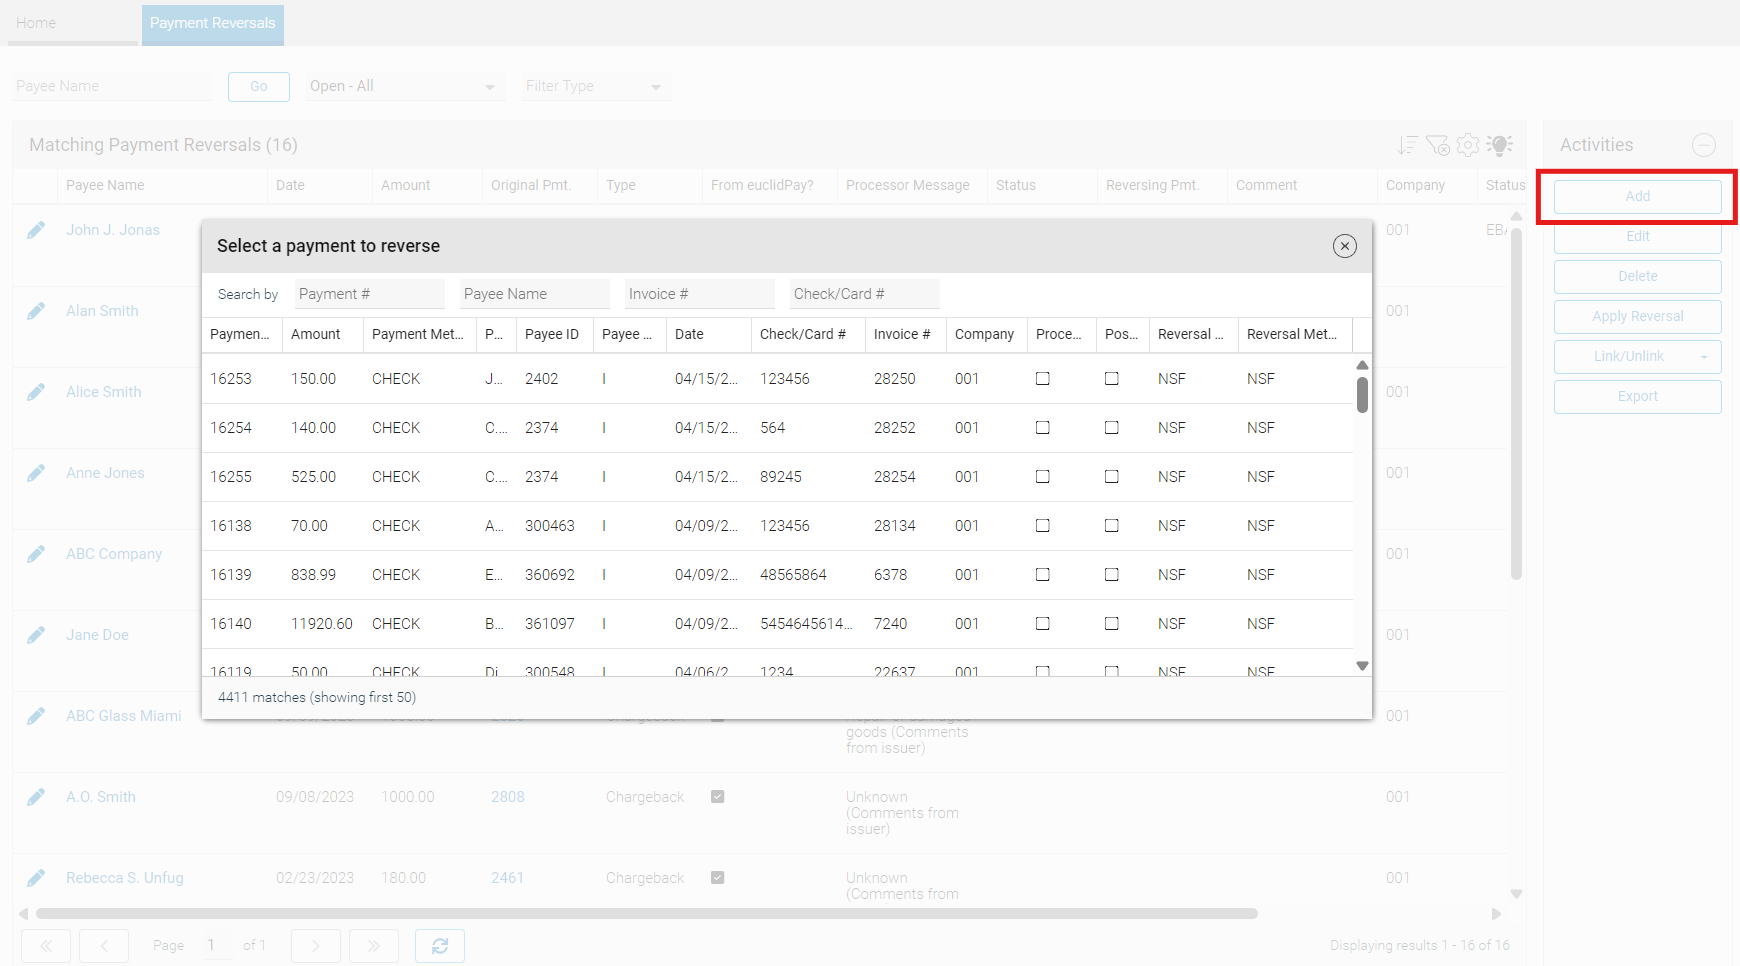
Task: Click edit pencil for ABC Glass Miami row
Action: pos(36,716)
